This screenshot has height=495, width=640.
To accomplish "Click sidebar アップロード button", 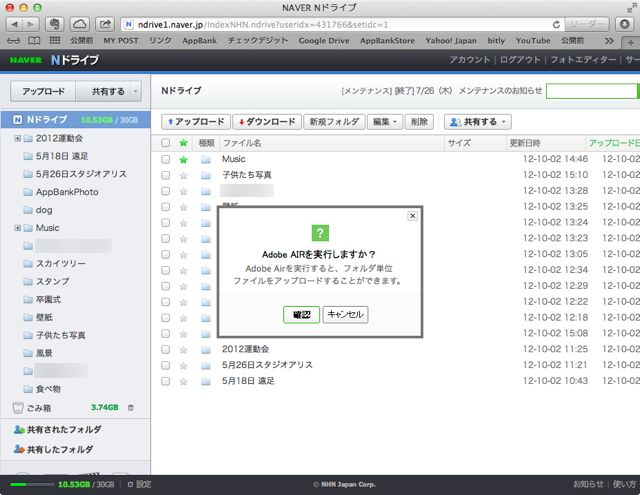I will click(x=43, y=91).
